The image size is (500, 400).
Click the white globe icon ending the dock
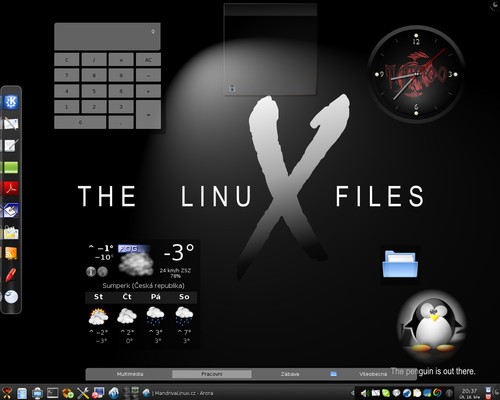(11, 297)
